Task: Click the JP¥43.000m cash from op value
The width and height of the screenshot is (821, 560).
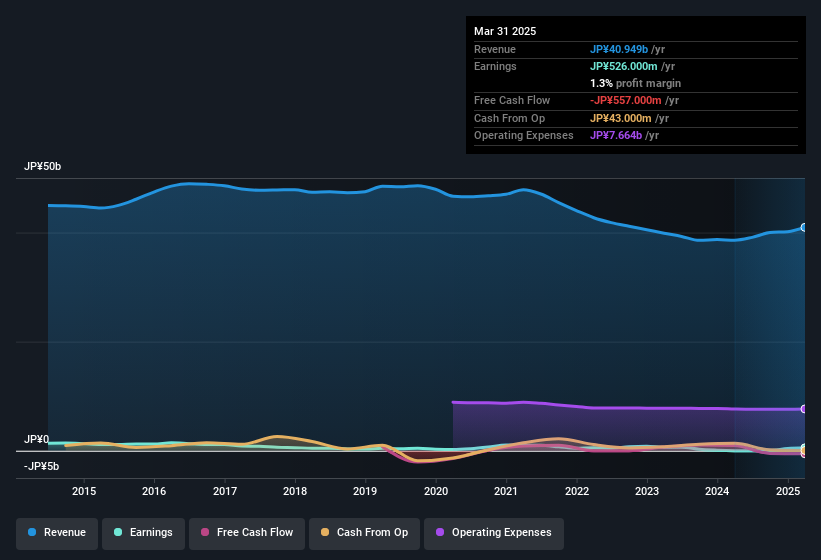Action: [620, 118]
